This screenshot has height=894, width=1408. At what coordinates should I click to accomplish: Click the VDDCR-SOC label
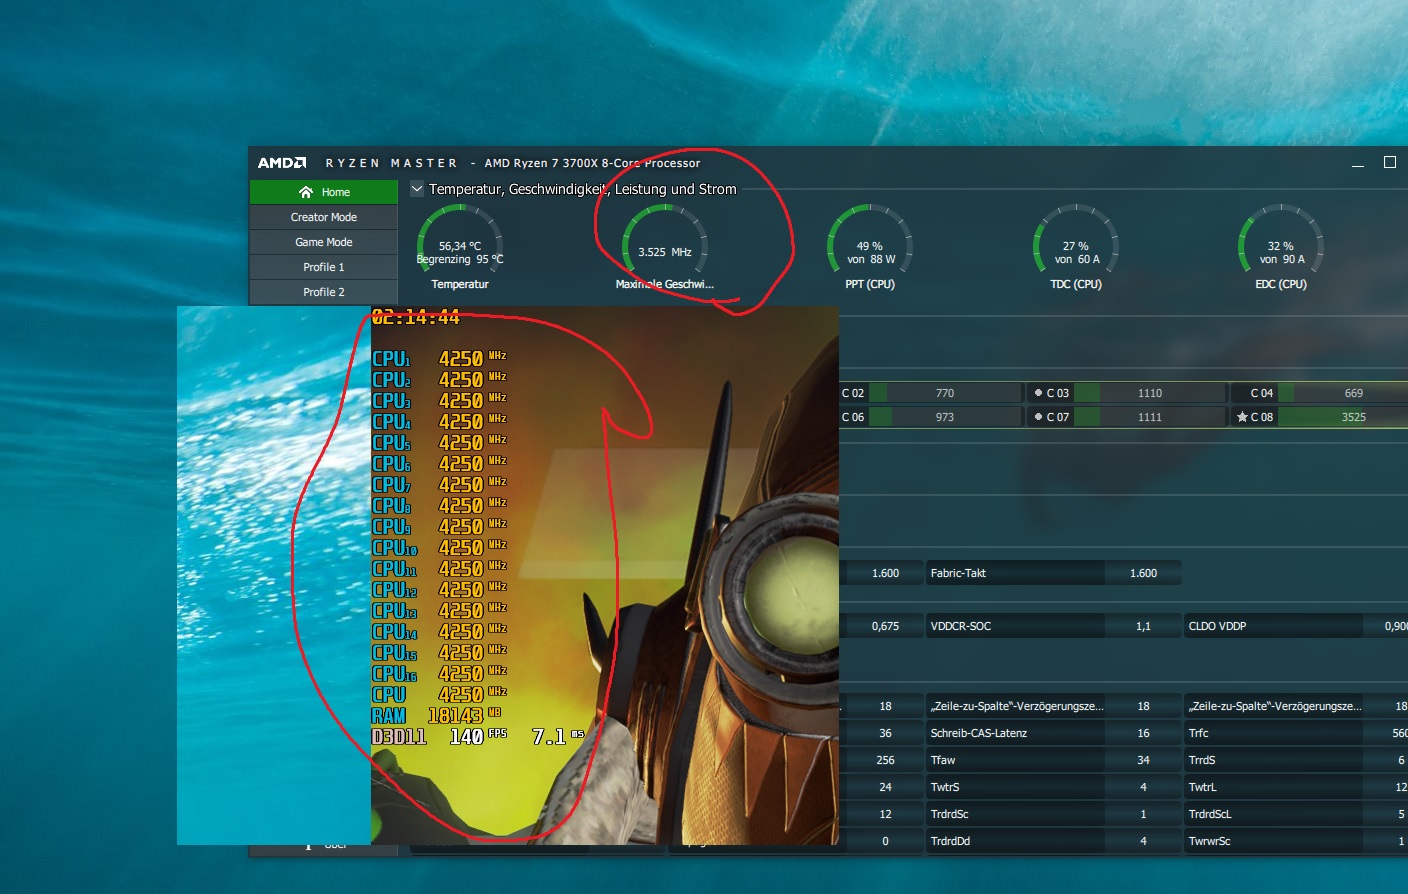(960, 626)
